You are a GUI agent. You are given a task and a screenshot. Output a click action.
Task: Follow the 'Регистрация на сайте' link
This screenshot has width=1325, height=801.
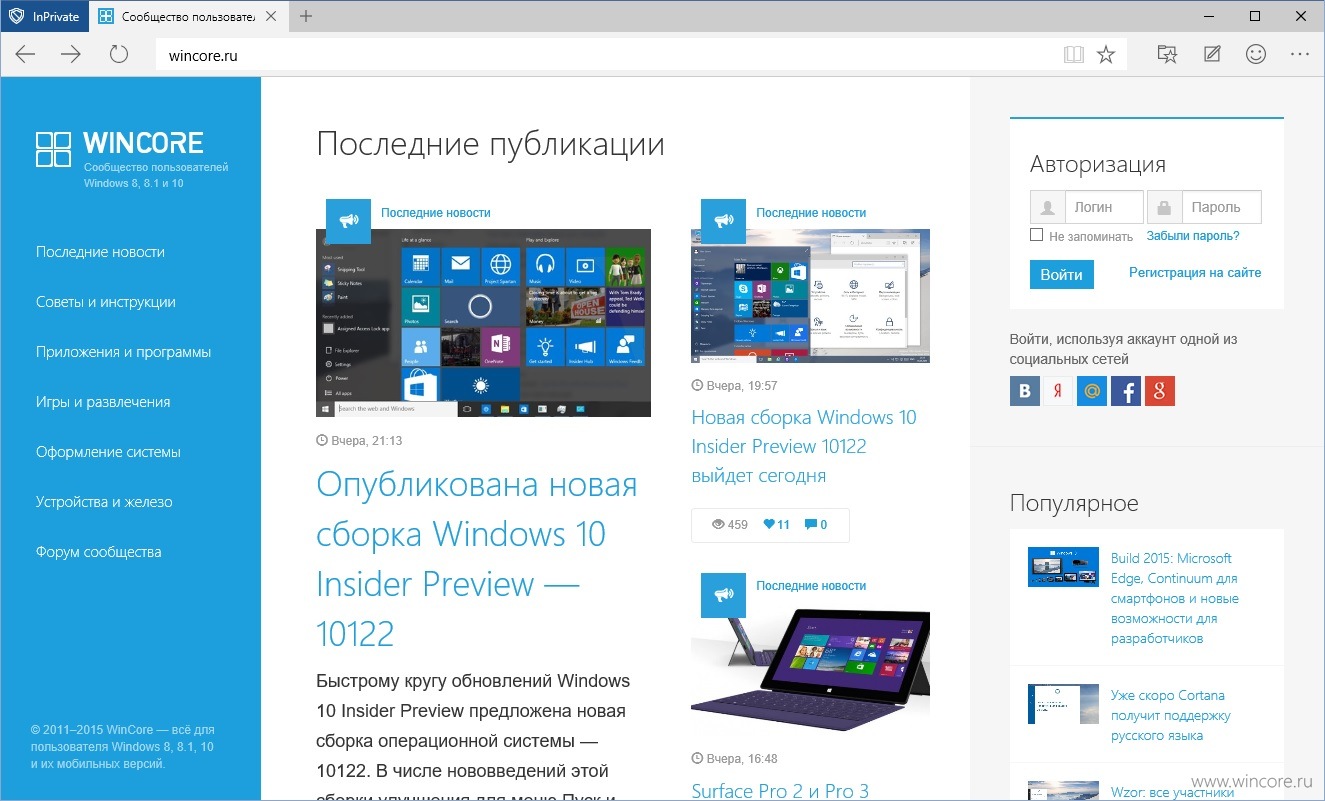[x=1195, y=272]
